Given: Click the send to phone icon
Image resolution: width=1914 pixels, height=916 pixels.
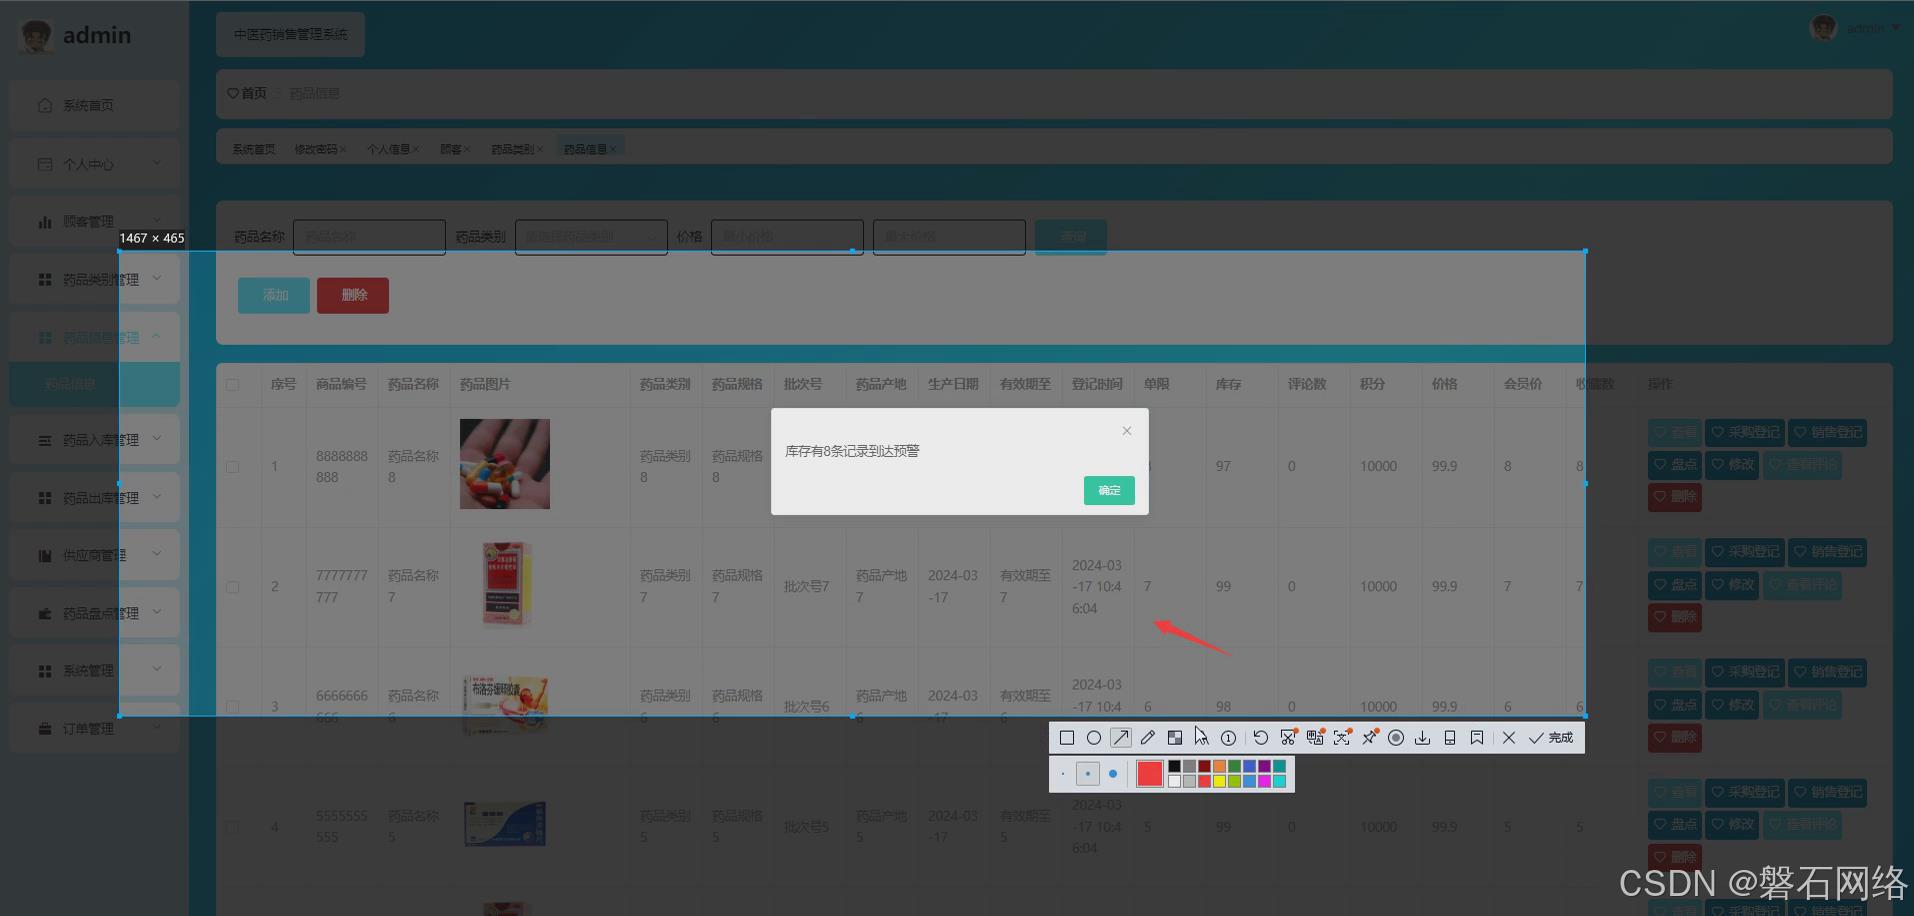Looking at the screenshot, I should 1450,738.
